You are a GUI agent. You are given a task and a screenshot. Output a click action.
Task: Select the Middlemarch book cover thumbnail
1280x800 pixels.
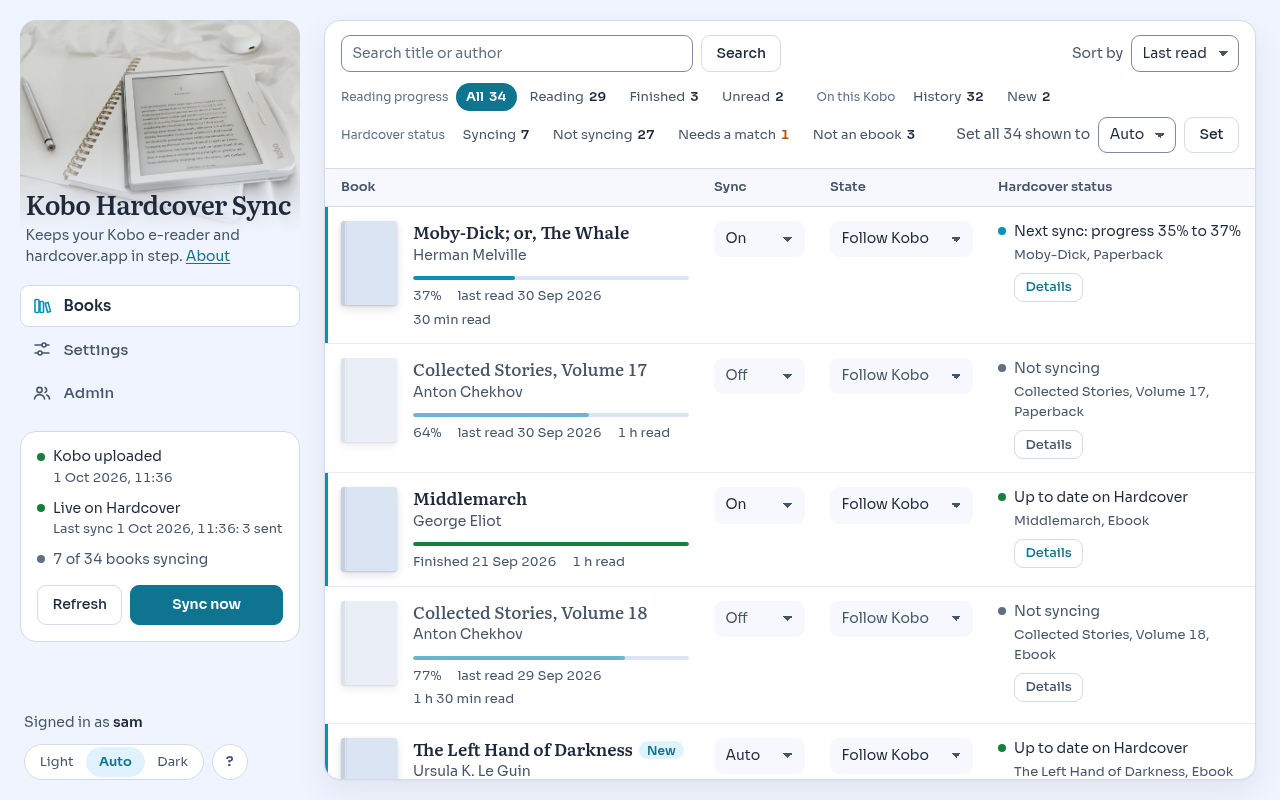coord(369,530)
